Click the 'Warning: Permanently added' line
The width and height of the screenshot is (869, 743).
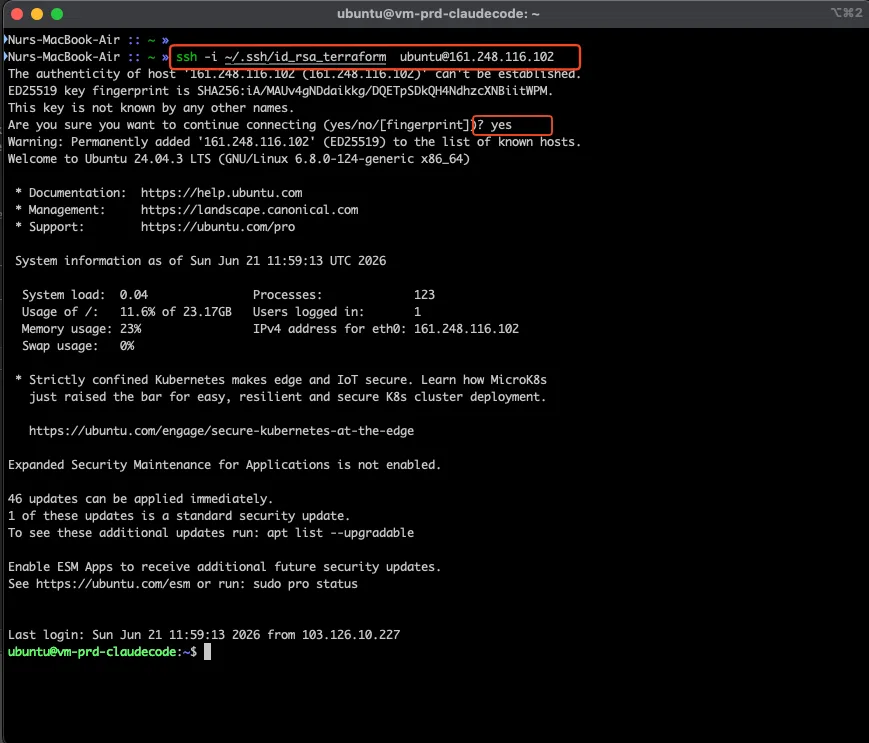pos(294,142)
